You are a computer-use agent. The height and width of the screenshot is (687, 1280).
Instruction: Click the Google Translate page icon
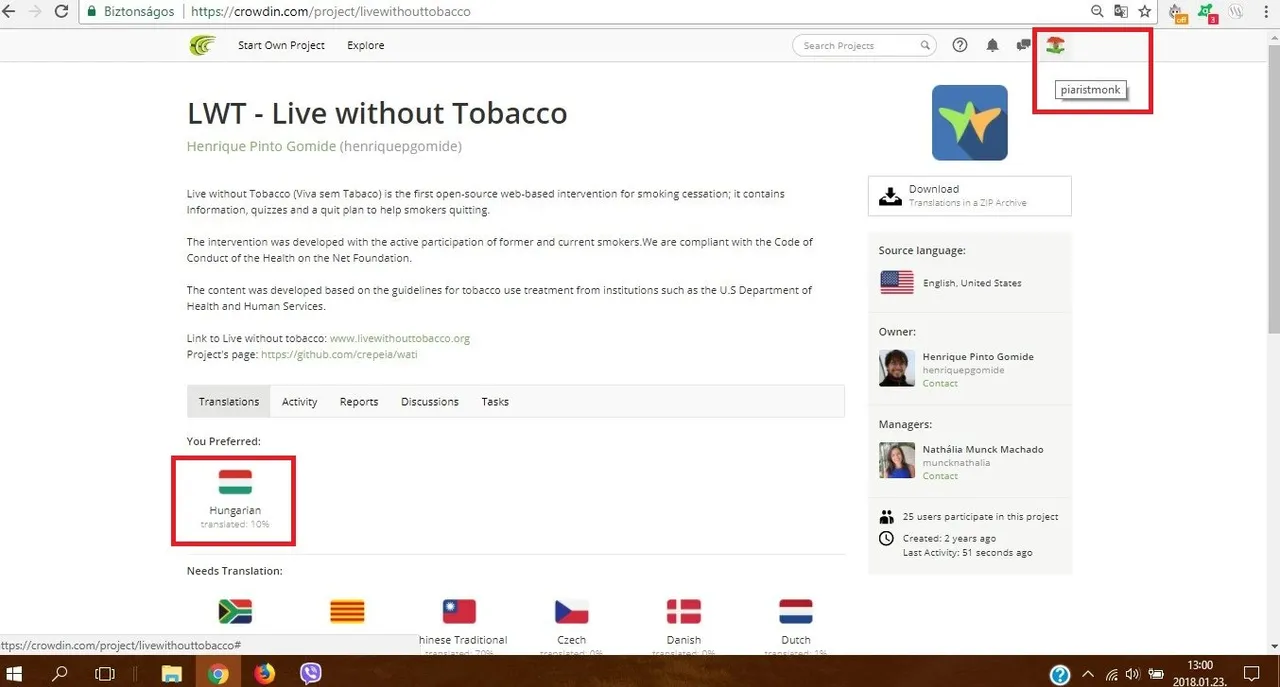(x=1121, y=12)
